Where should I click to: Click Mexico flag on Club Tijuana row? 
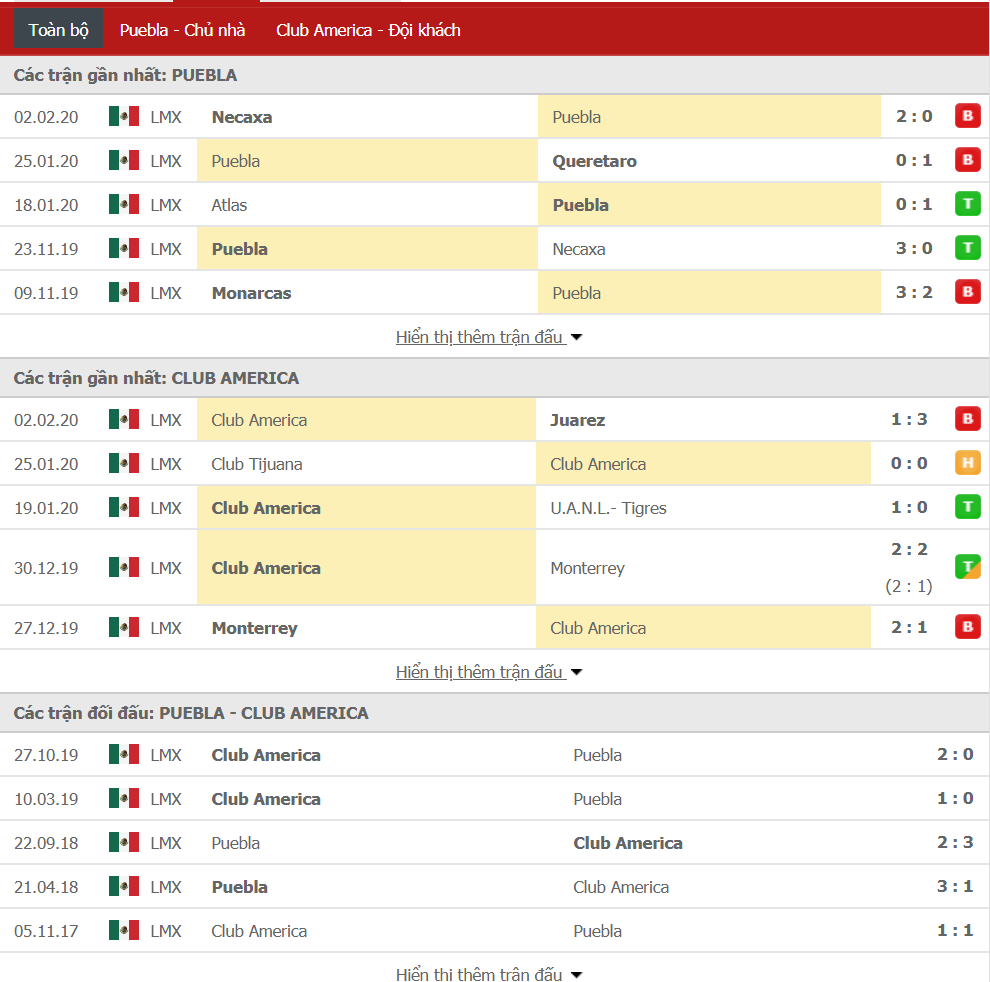[124, 464]
